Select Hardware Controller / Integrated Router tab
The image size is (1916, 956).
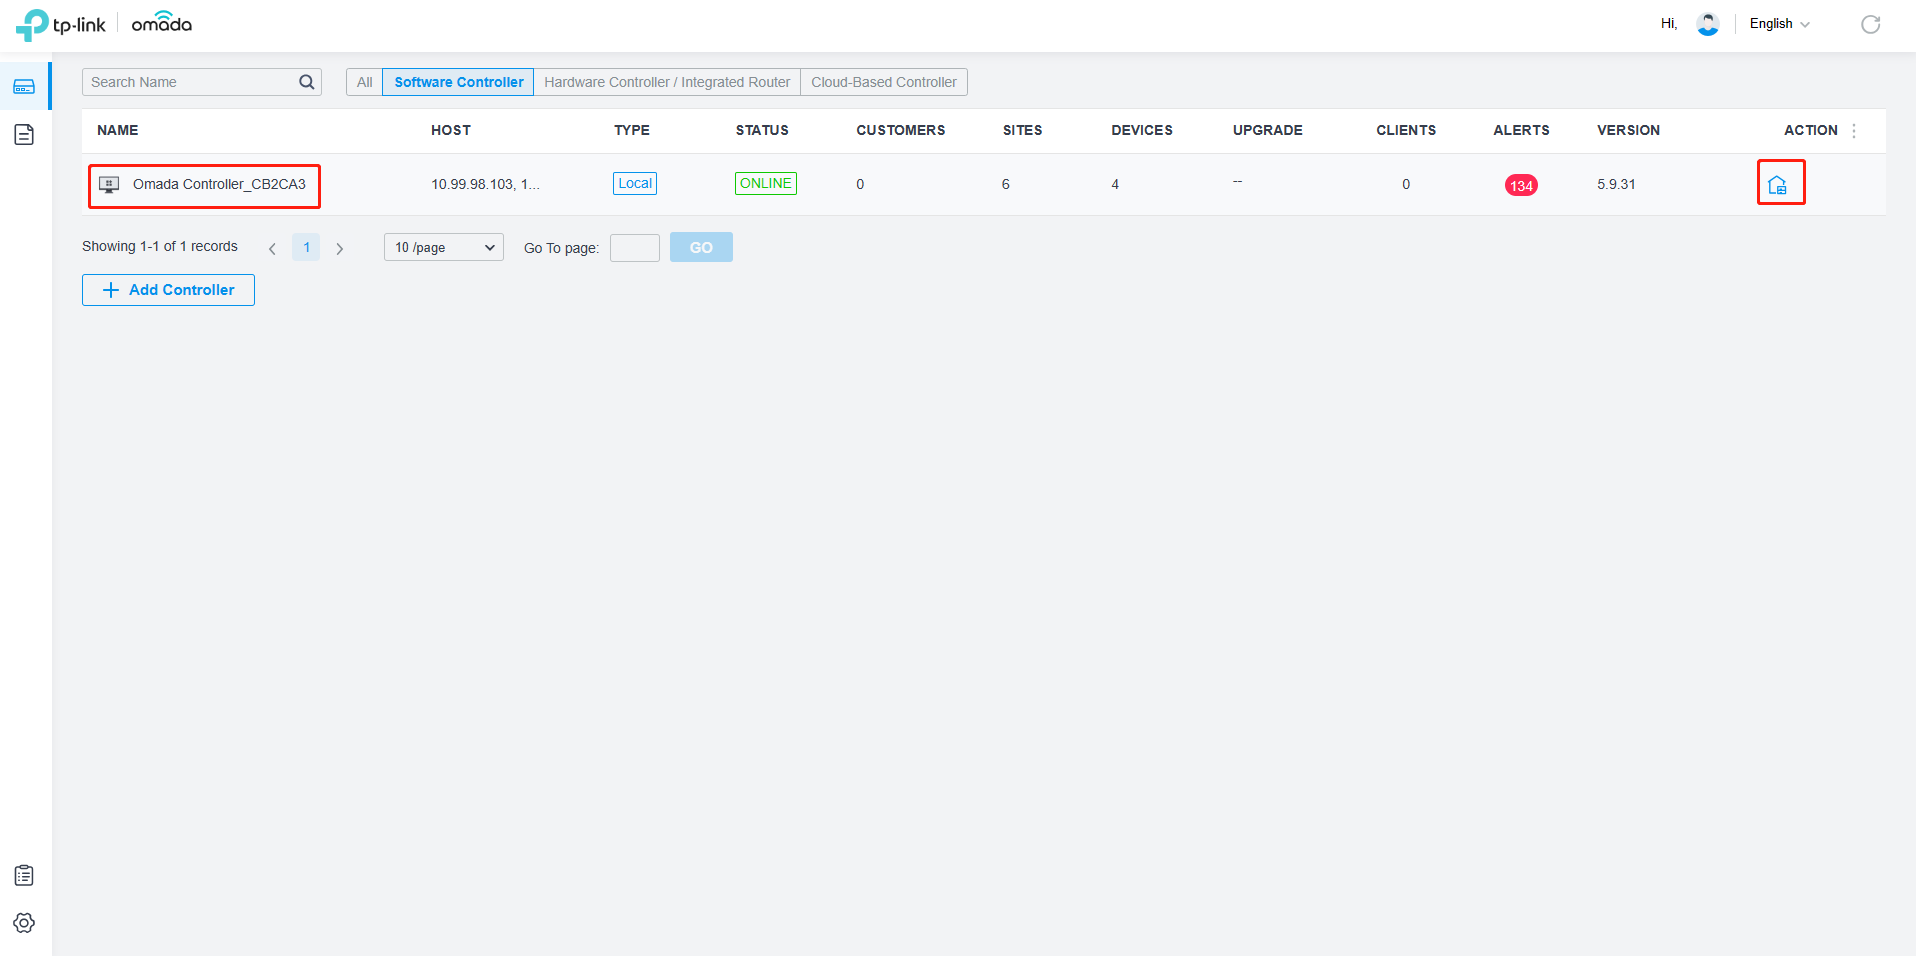[667, 82]
